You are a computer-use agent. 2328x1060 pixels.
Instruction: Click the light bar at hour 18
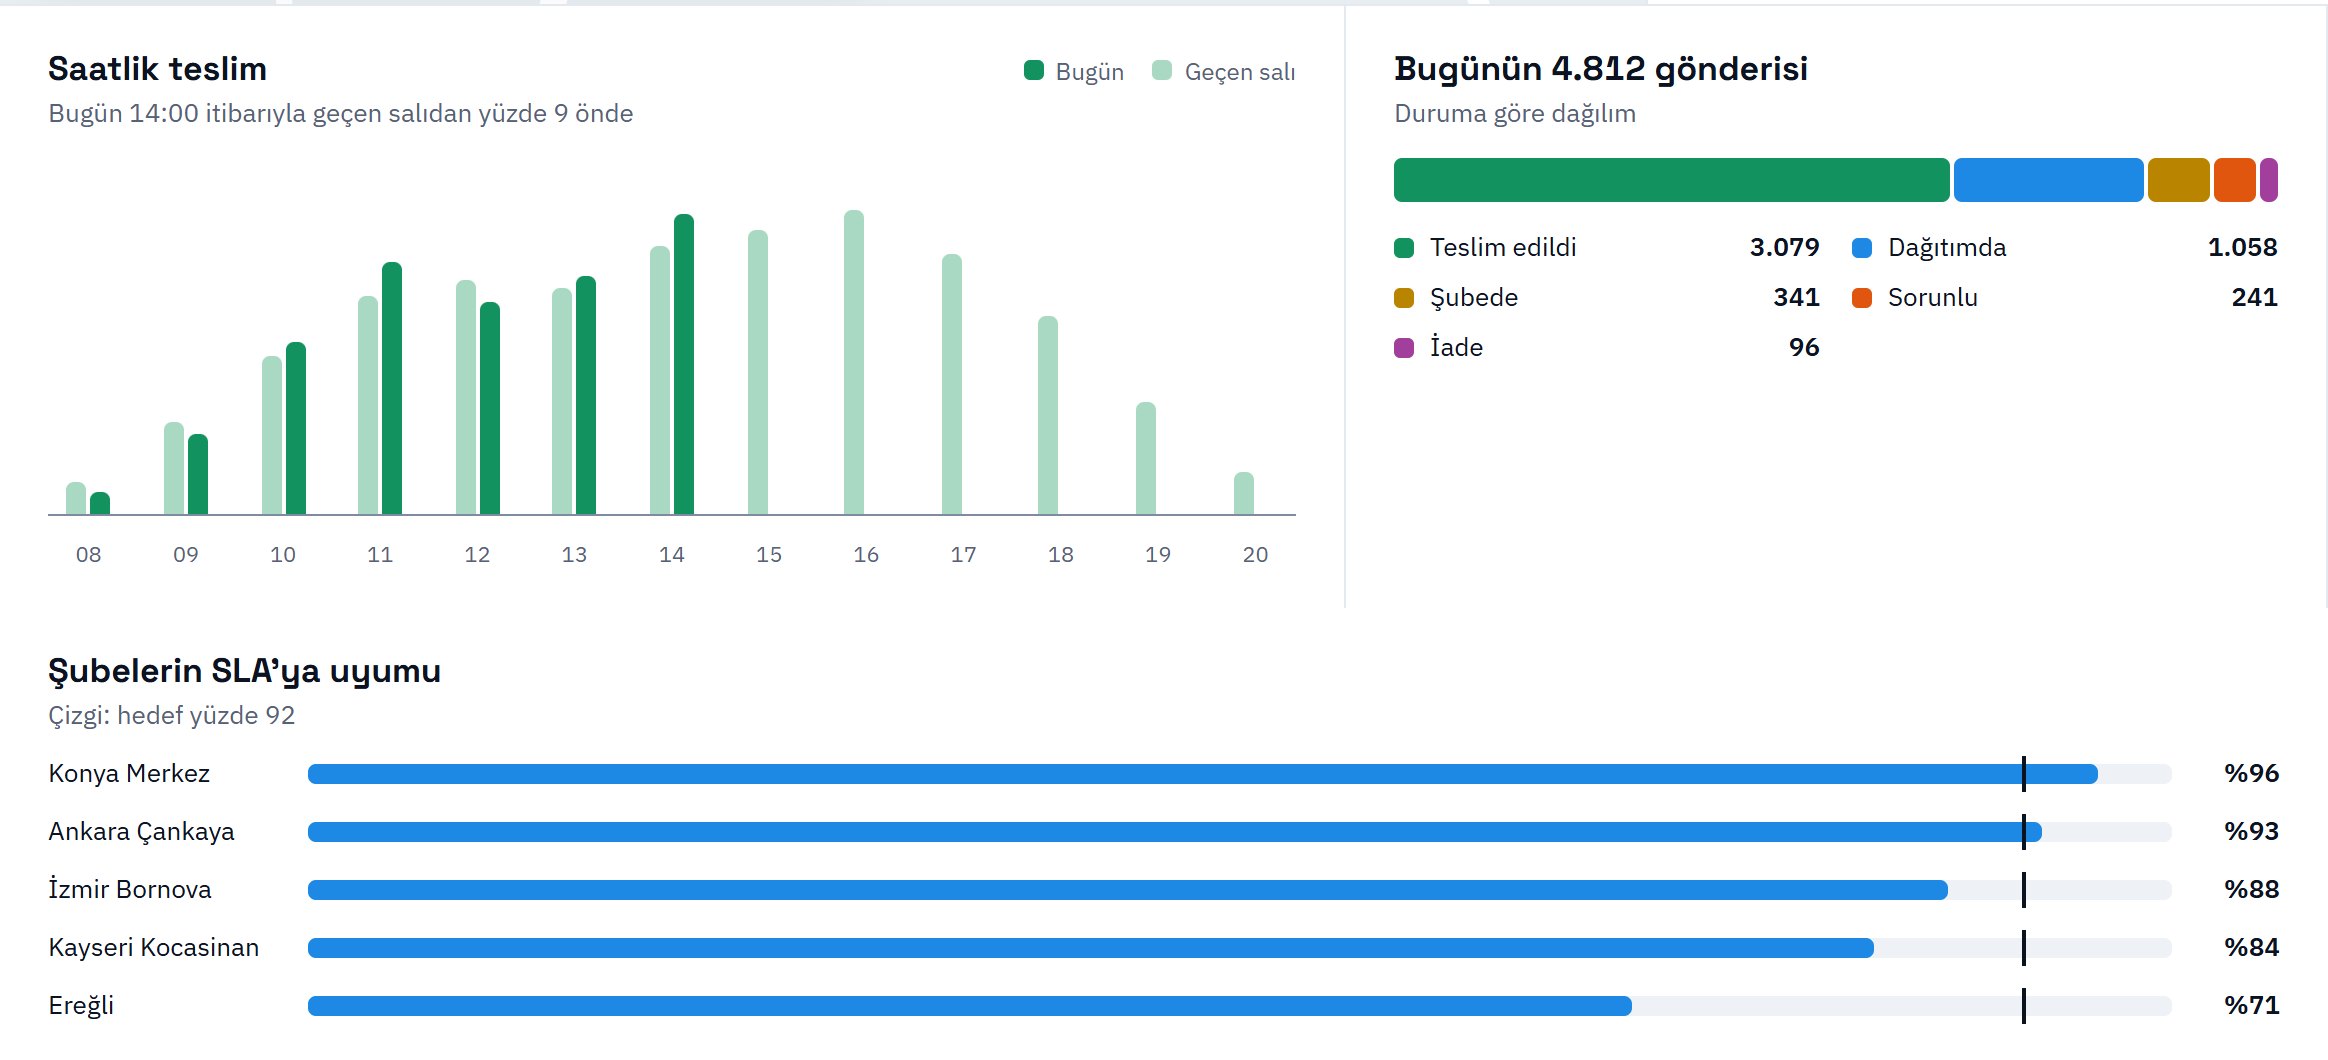pyautogui.click(x=1048, y=415)
